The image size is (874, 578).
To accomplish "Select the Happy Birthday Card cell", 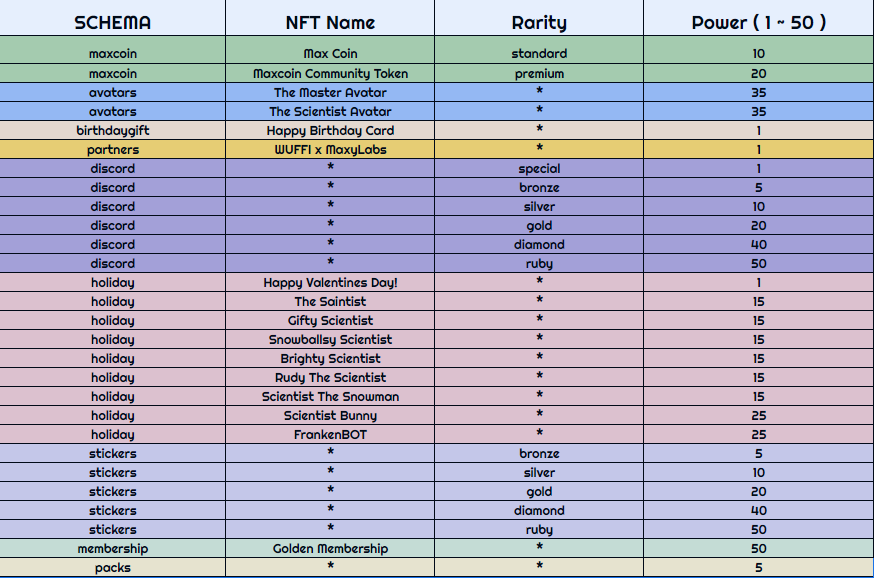I will tap(330, 130).
